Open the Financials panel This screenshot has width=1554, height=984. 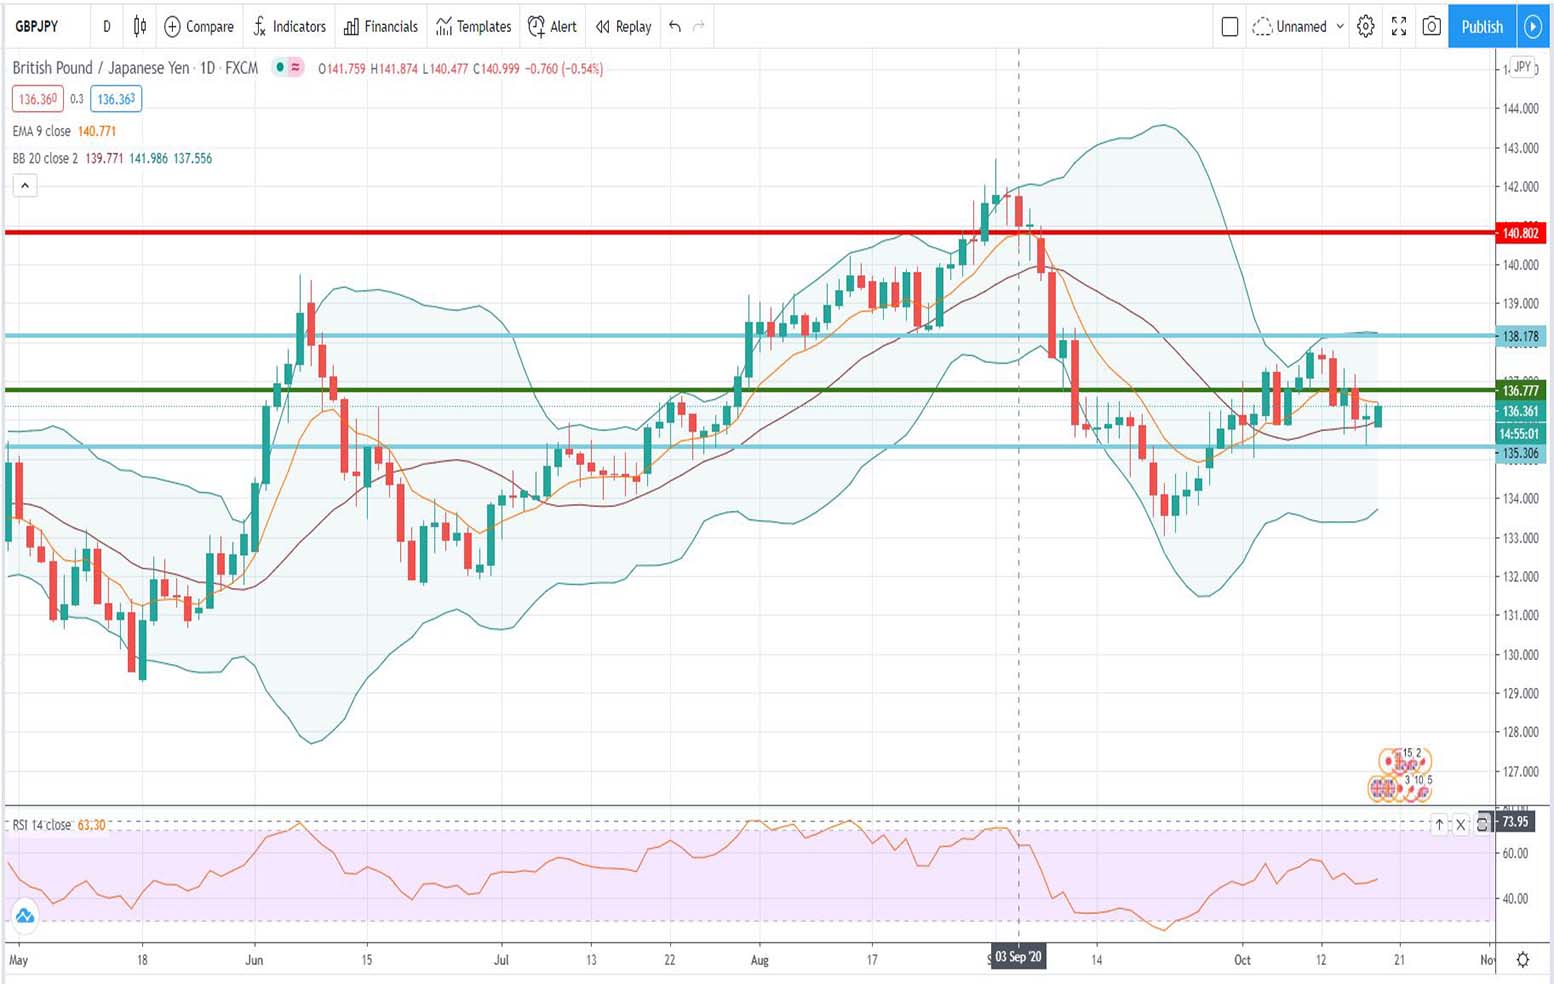point(381,27)
